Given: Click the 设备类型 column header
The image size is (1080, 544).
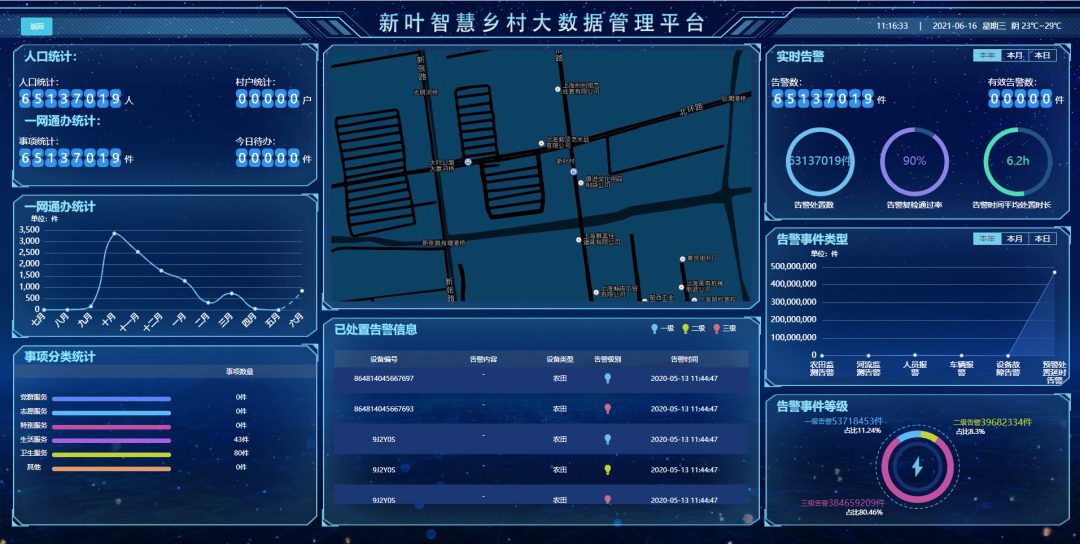Looking at the screenshot, I should pos(560,359).
